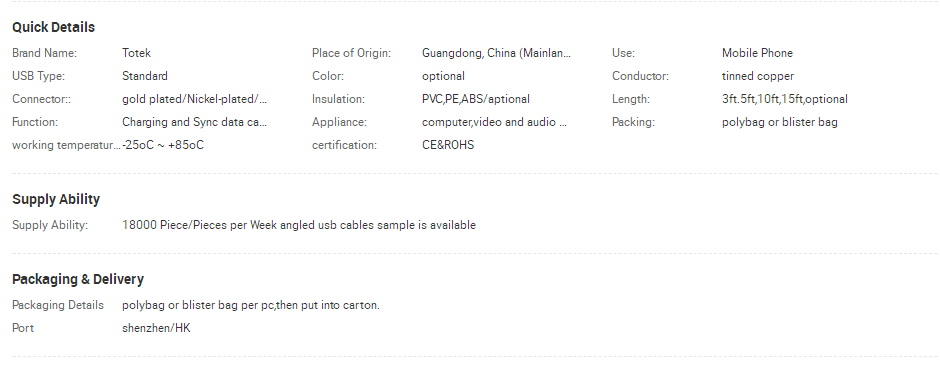Click the -25oC ~ +85oC temperature value

pos(162,145)
